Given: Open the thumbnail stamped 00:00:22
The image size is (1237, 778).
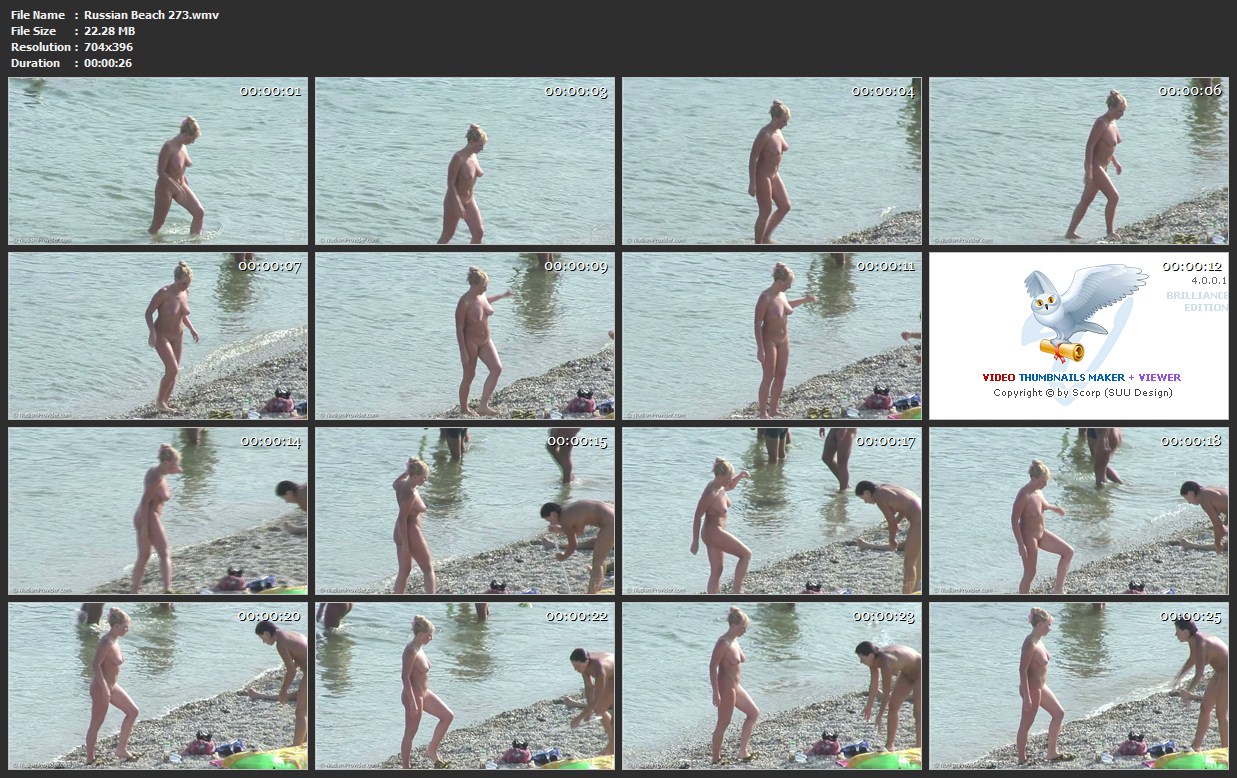Looking at the screenshot, I should coord(465,686).
